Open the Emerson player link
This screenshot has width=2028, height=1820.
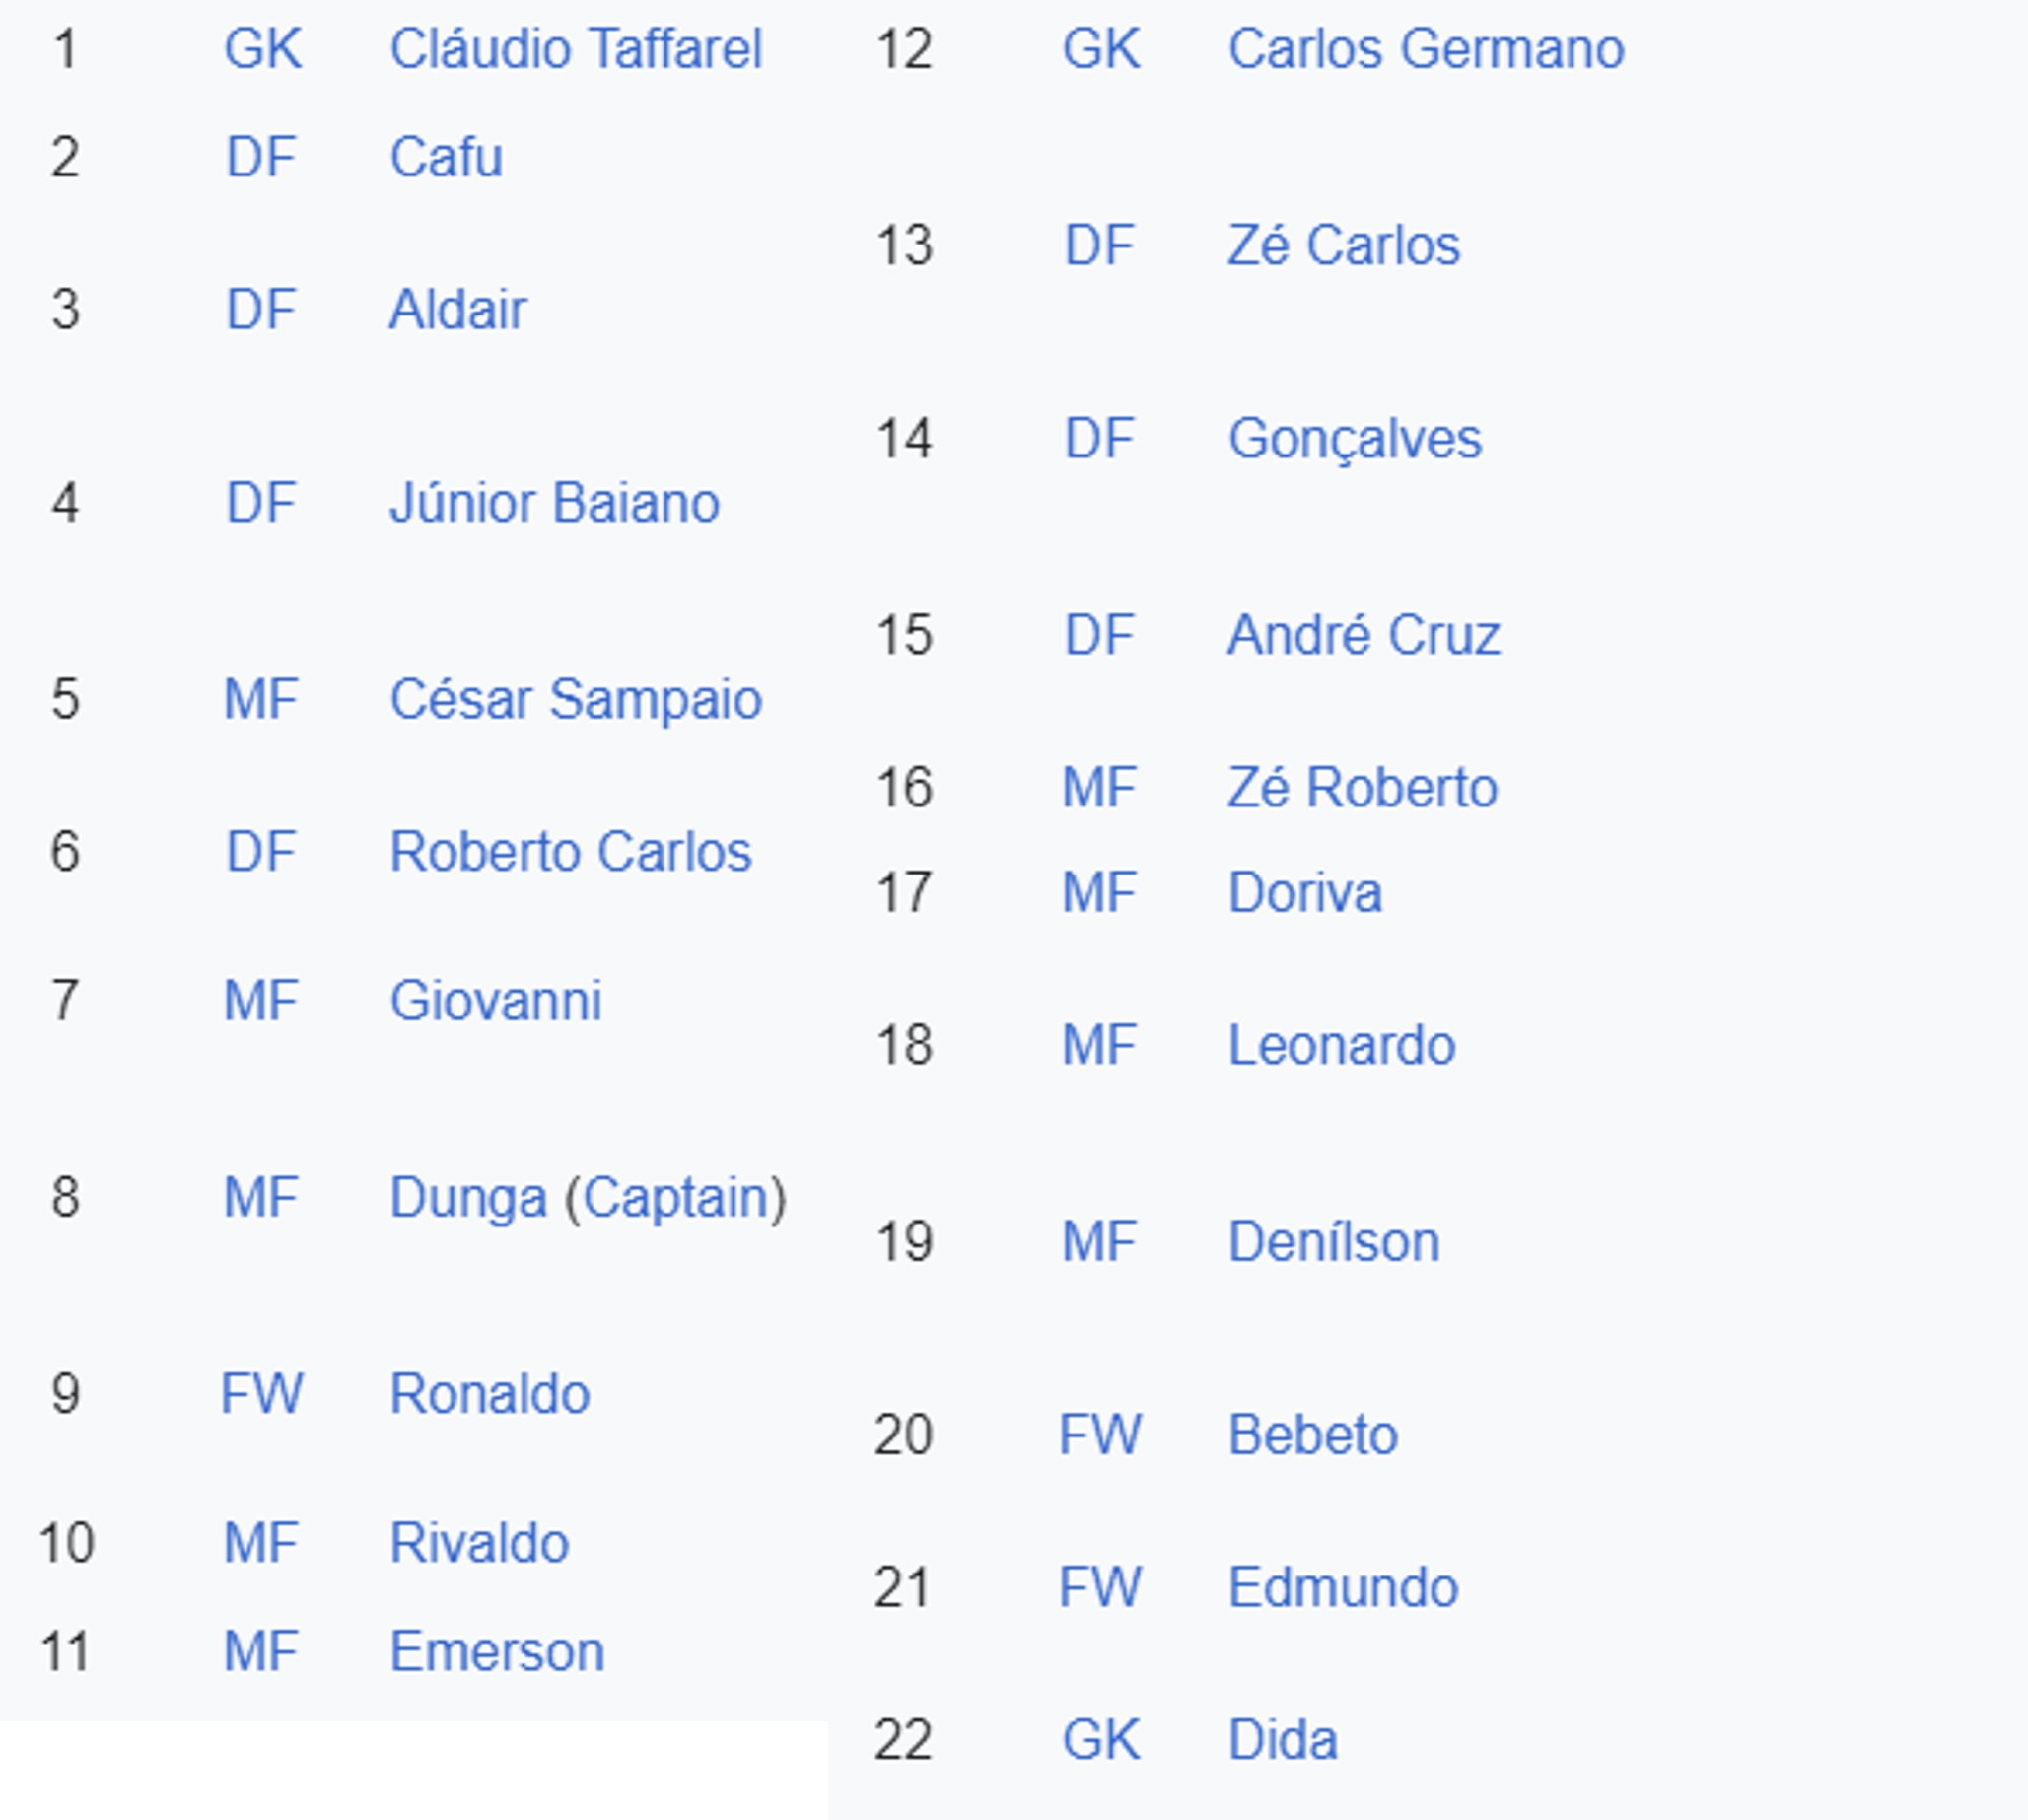[x=497, y=1651]
